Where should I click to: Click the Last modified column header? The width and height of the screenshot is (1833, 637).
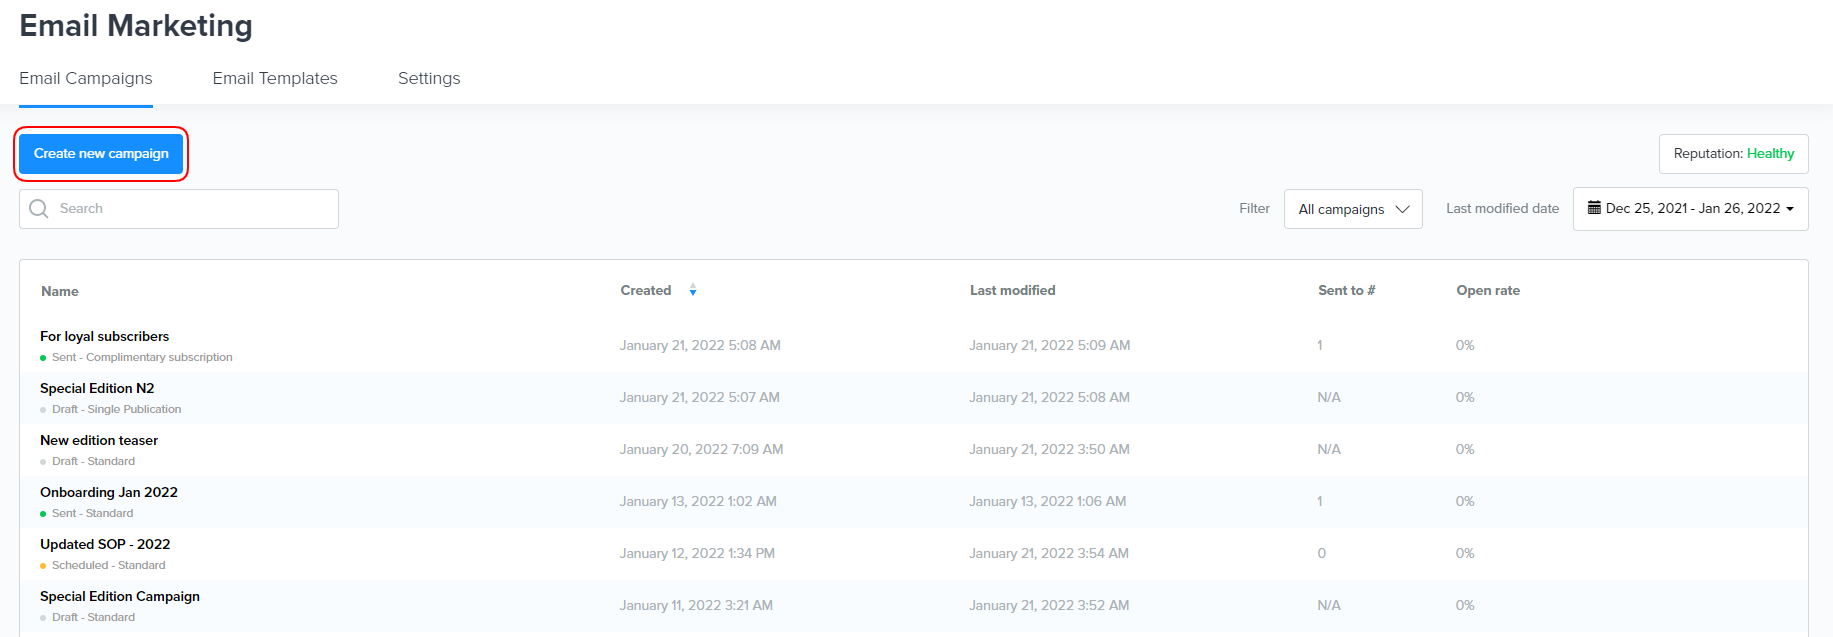pyautogui.click(x=1012, y=291)
